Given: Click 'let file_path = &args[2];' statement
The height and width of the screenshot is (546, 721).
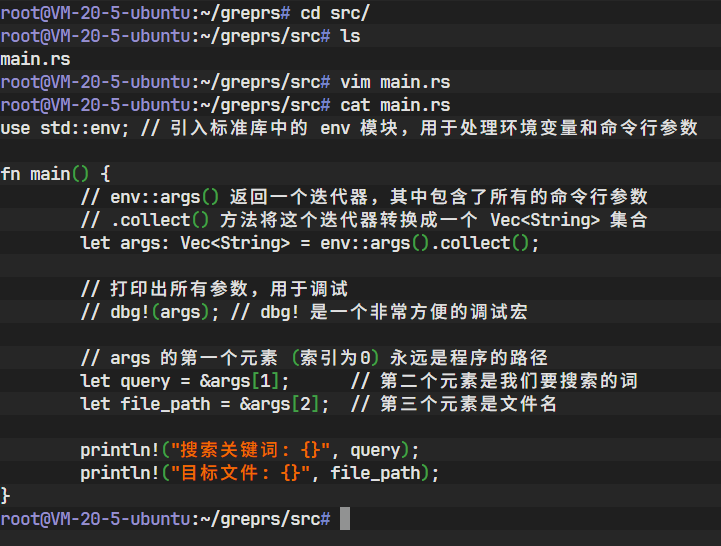Looking at the screenshot, I should coord(205,404).
